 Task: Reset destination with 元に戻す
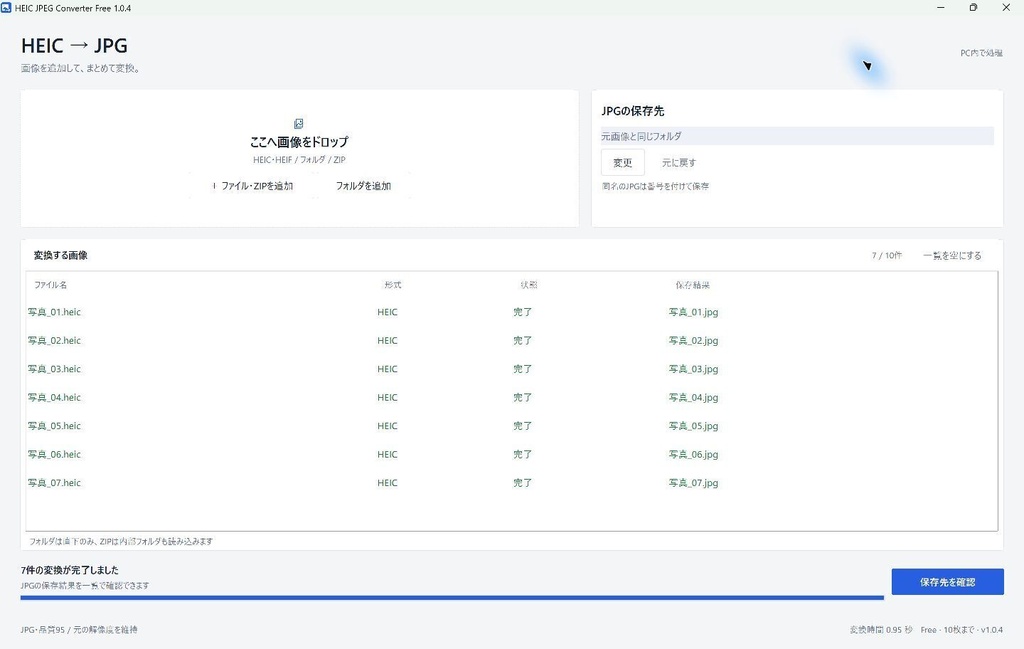pyautogui.click(x=679, y=163)
